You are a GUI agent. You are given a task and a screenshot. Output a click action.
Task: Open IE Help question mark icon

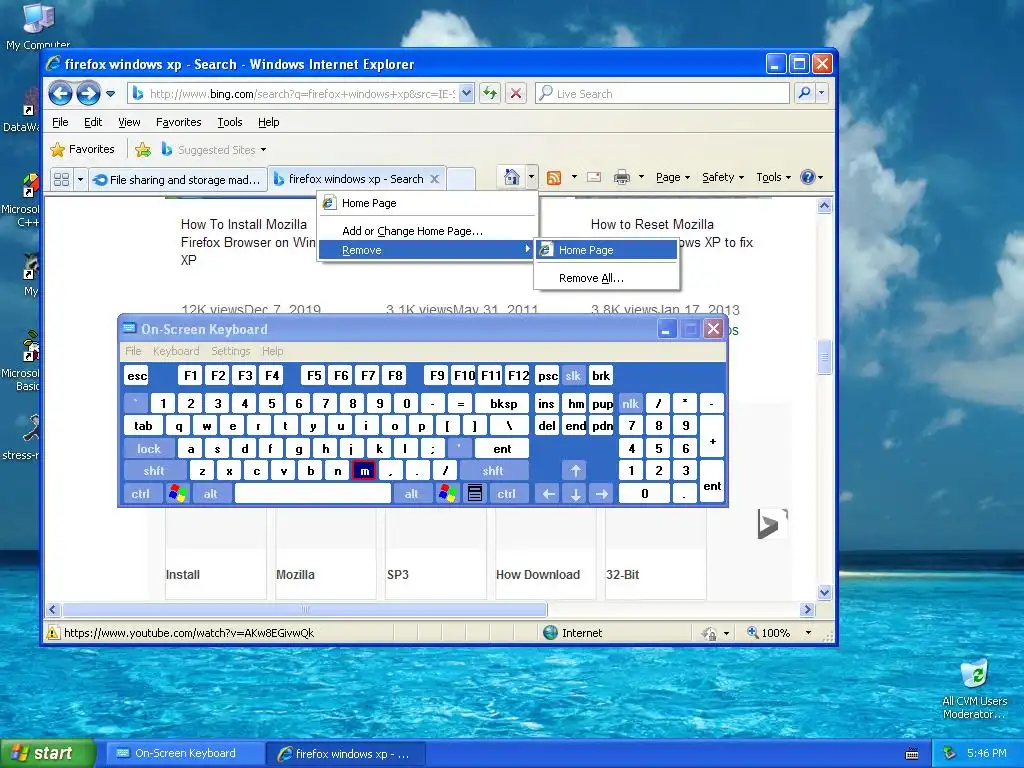pyautogui.click(x=808, y=177)
